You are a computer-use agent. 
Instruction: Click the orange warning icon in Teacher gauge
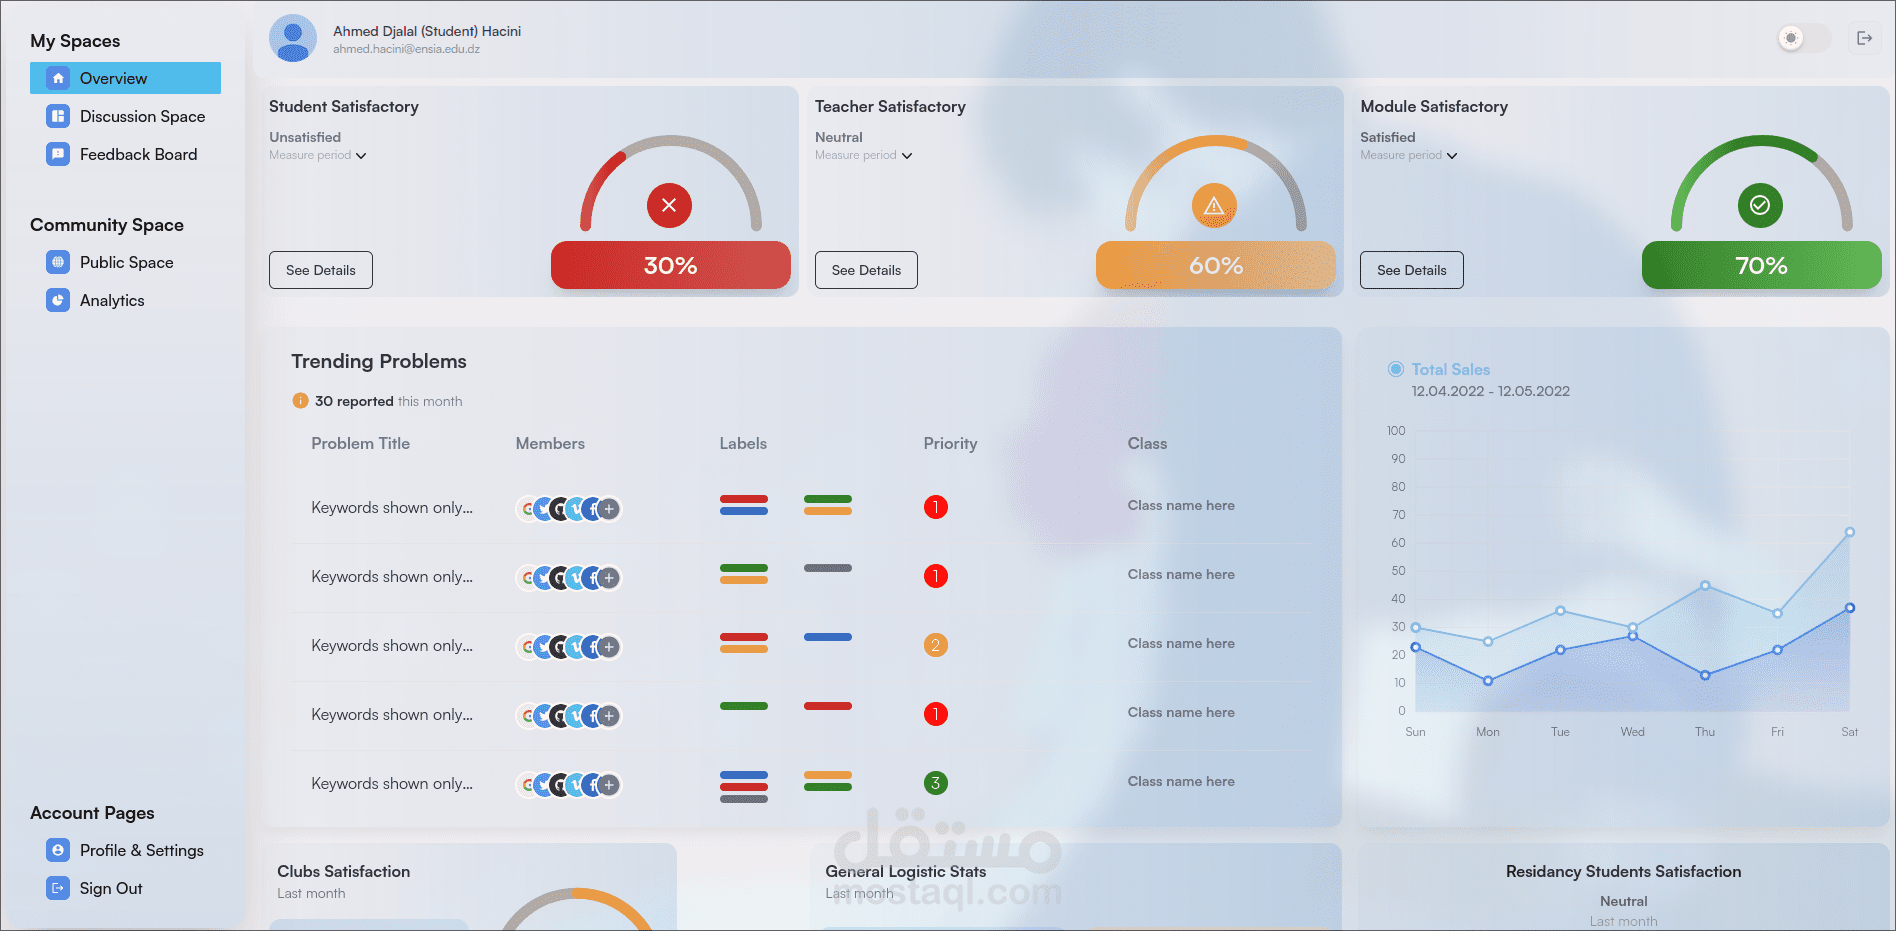[1214, 205]
